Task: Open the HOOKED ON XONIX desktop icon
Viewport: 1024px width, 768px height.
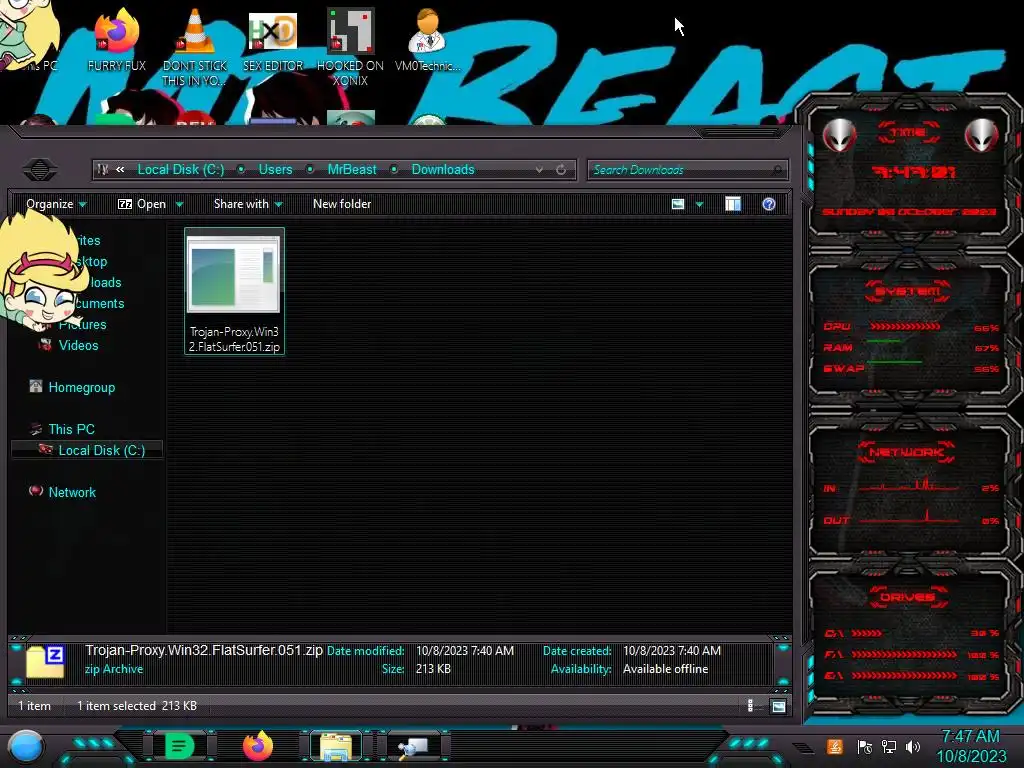Action: point(350,46)
